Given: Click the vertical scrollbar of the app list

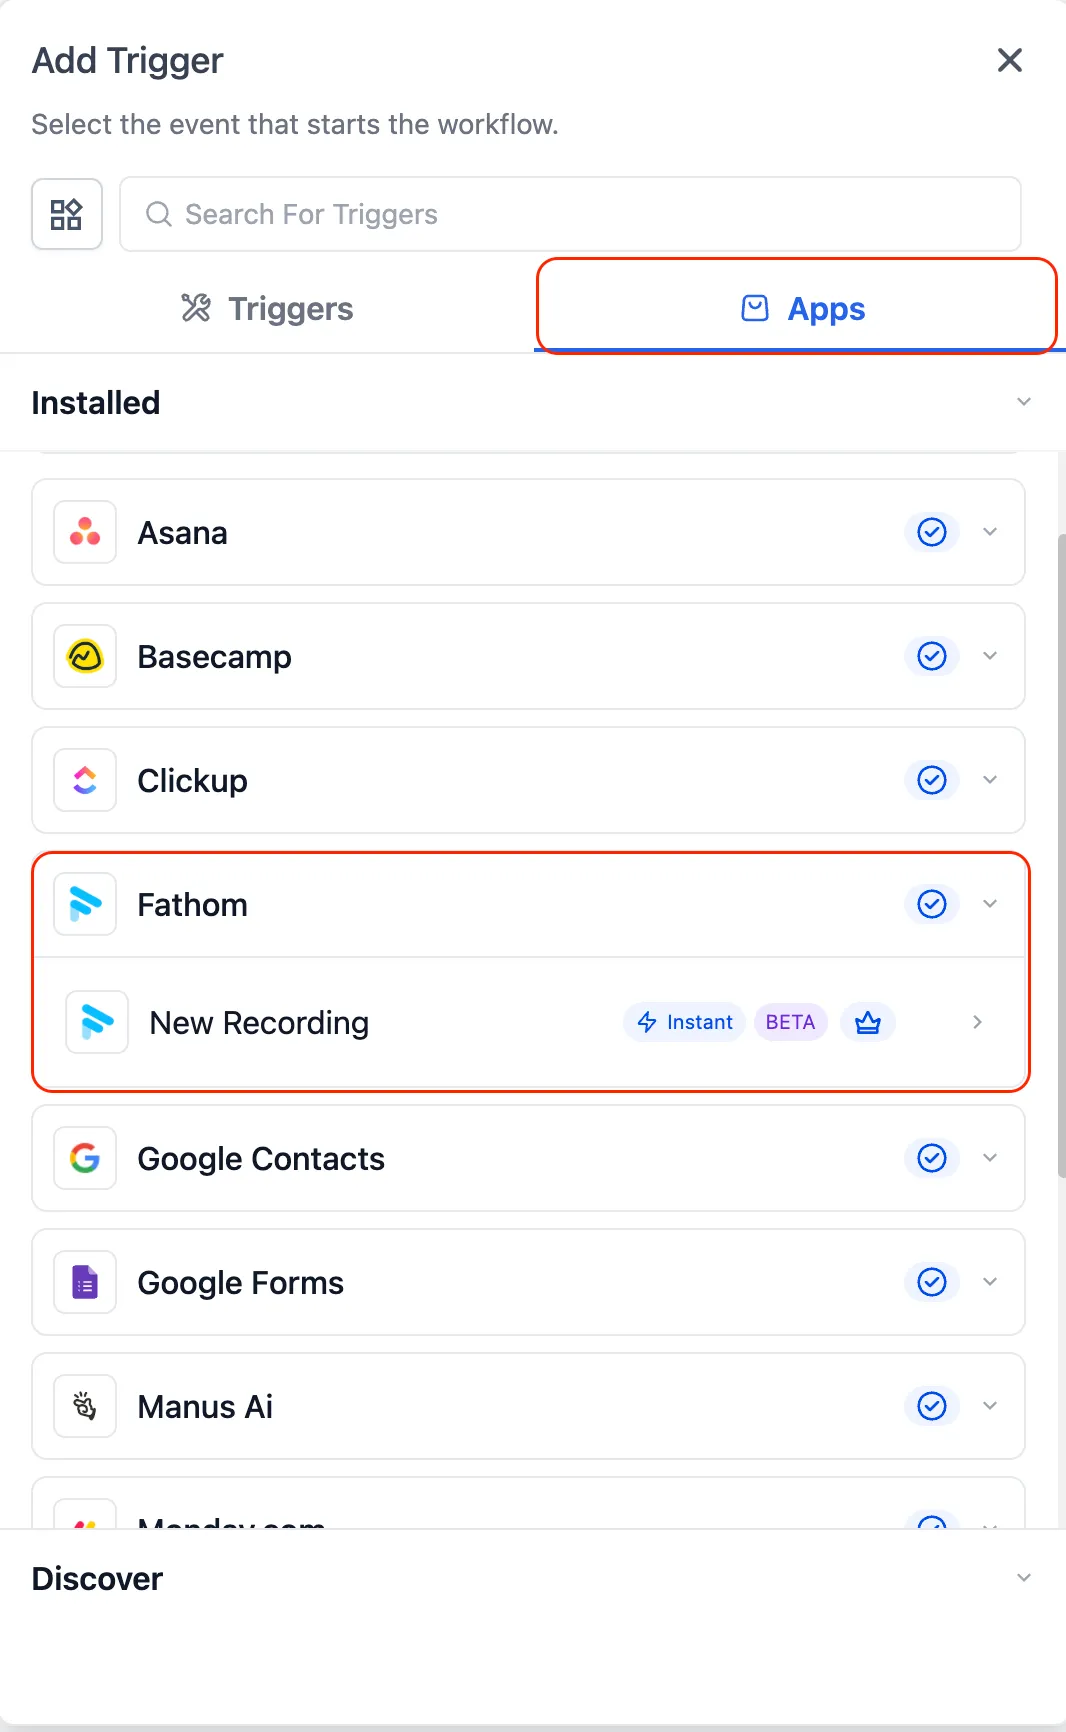Looking at the screenshot, I should pos(1061,850).
